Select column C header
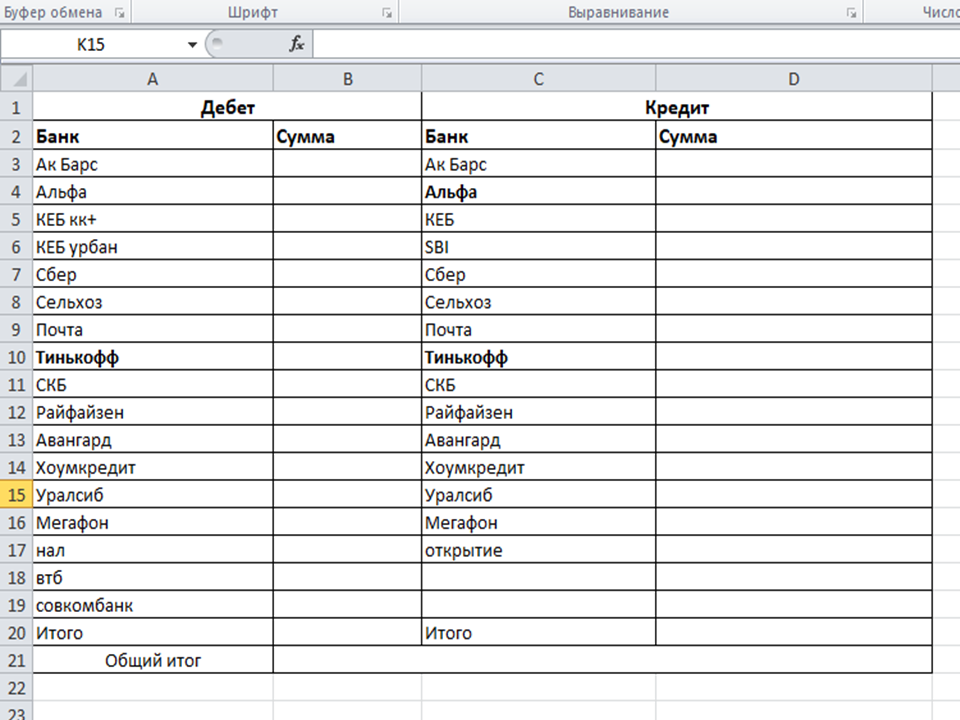 (x=538, y=79)
